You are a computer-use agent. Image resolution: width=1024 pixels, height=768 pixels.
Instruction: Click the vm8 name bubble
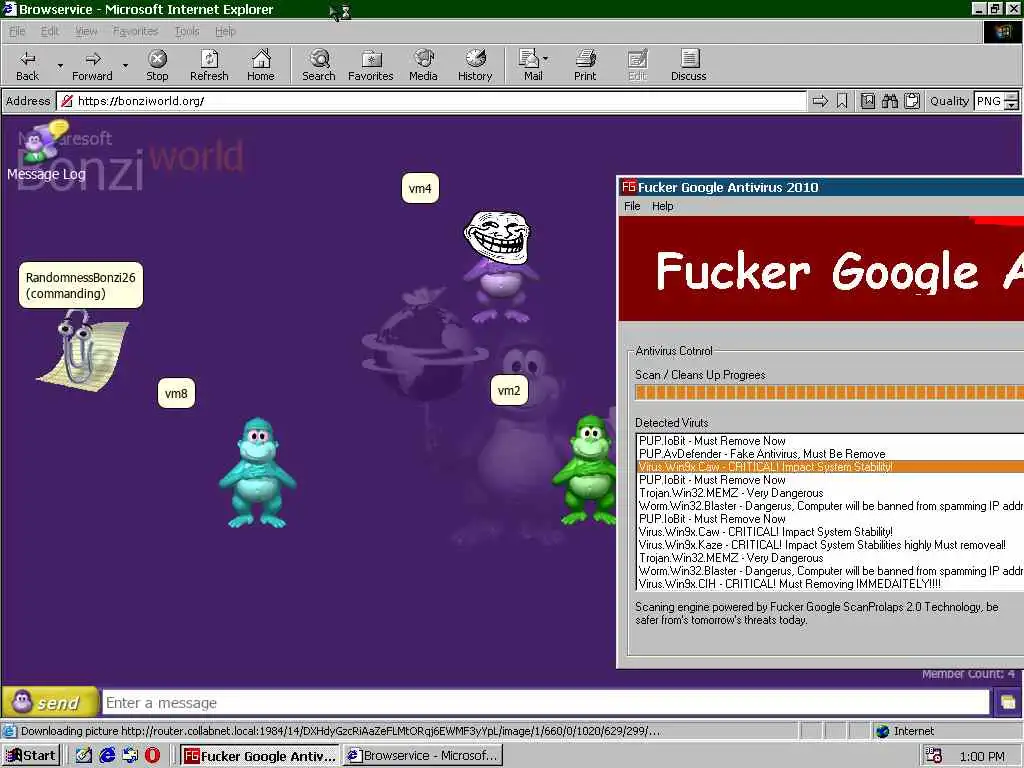[176, 393]
